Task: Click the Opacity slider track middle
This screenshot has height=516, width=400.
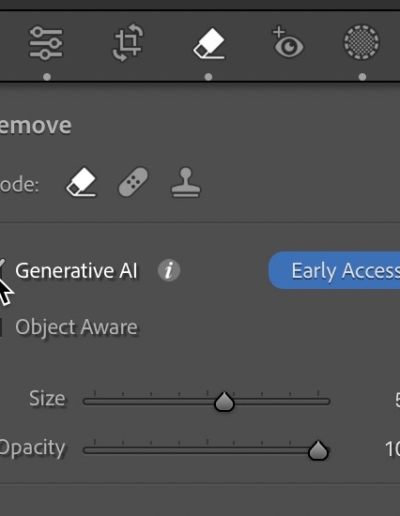Action: [207, 451]
